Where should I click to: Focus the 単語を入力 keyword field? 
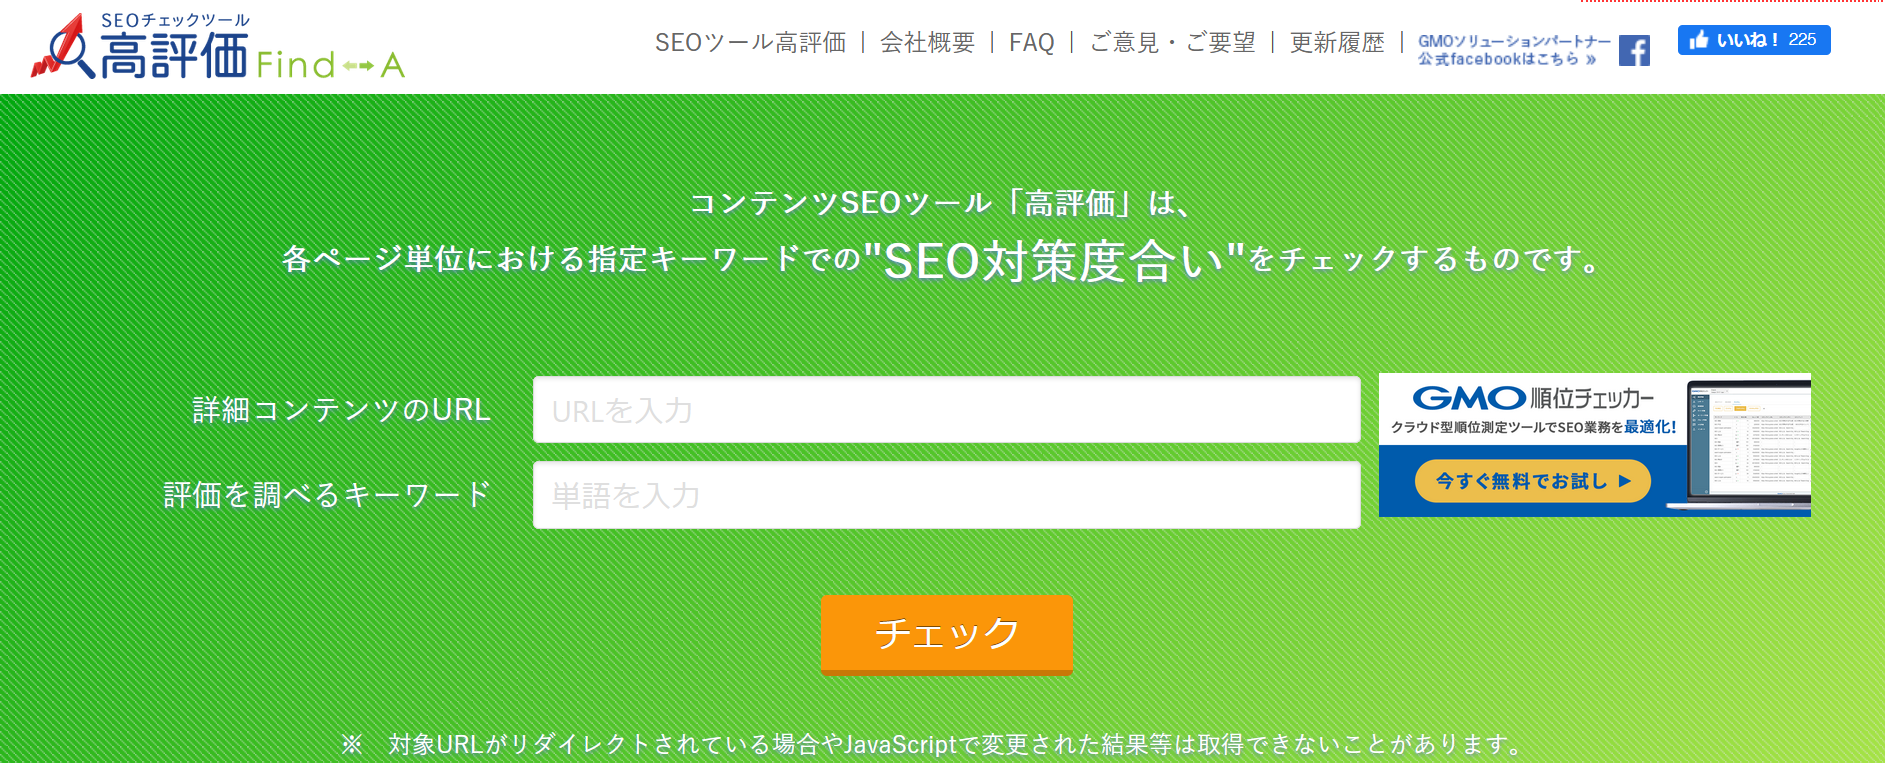[947, 495]
